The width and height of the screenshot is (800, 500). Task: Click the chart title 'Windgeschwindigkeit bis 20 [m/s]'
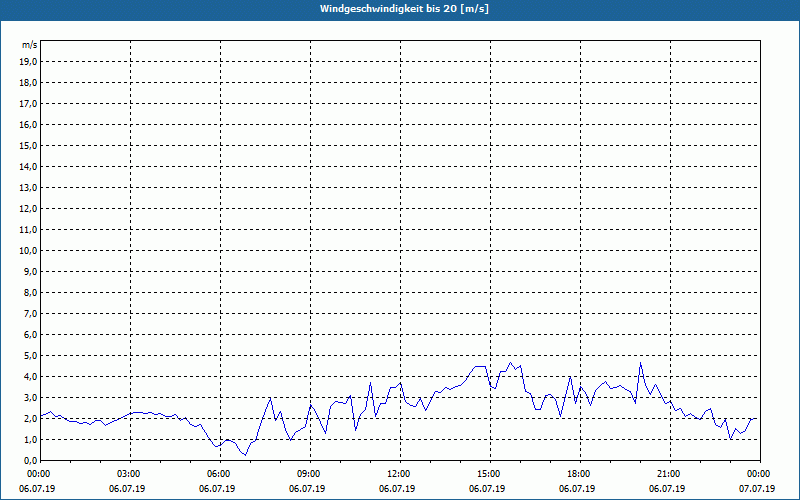[404, 9]
